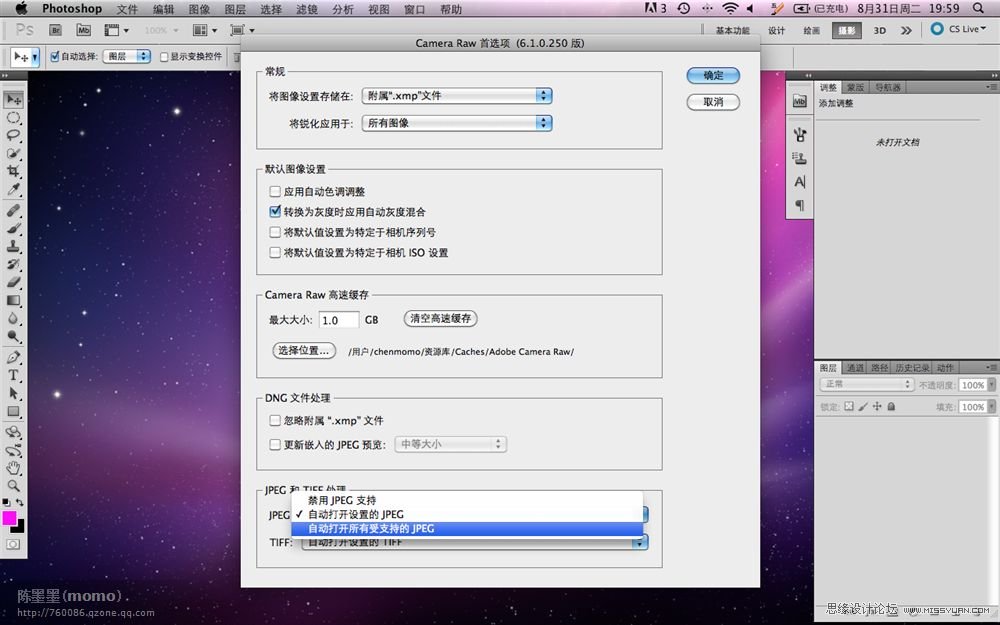The image size is (1000, 625).
Task: Select the Blur tool
Action: [x=13, y=318]
